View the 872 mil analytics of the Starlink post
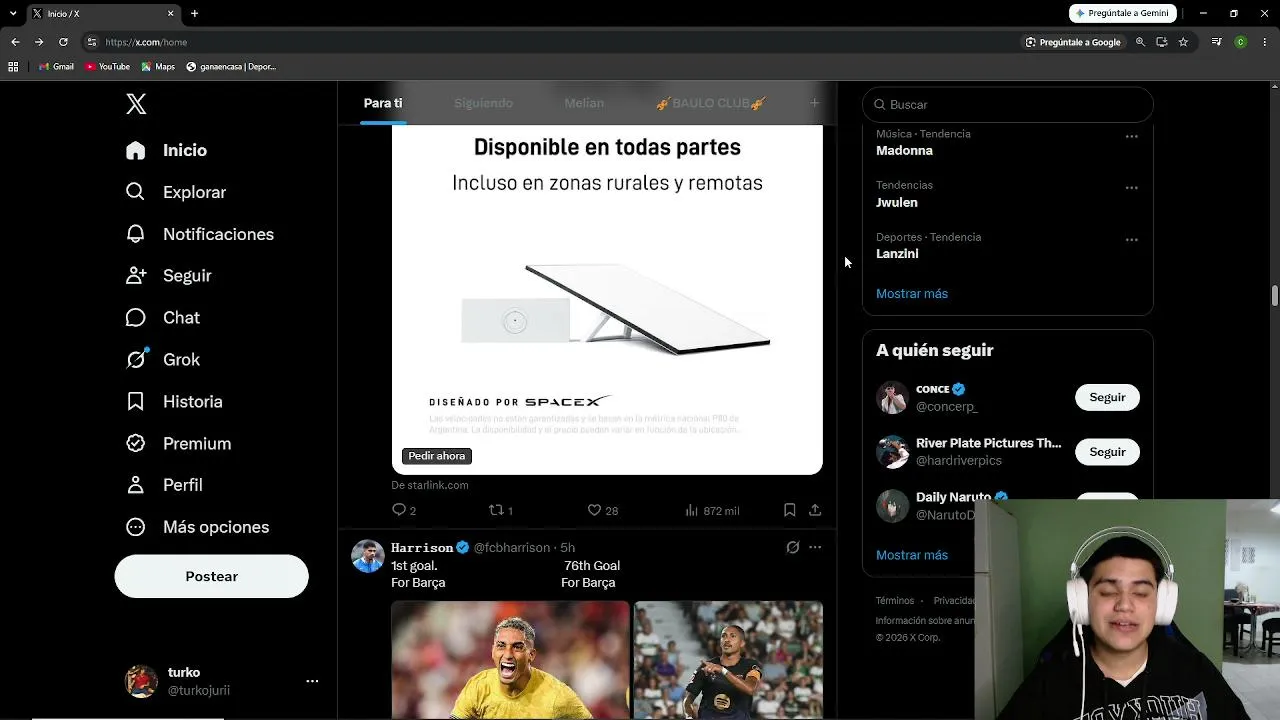 pos(712,510)
